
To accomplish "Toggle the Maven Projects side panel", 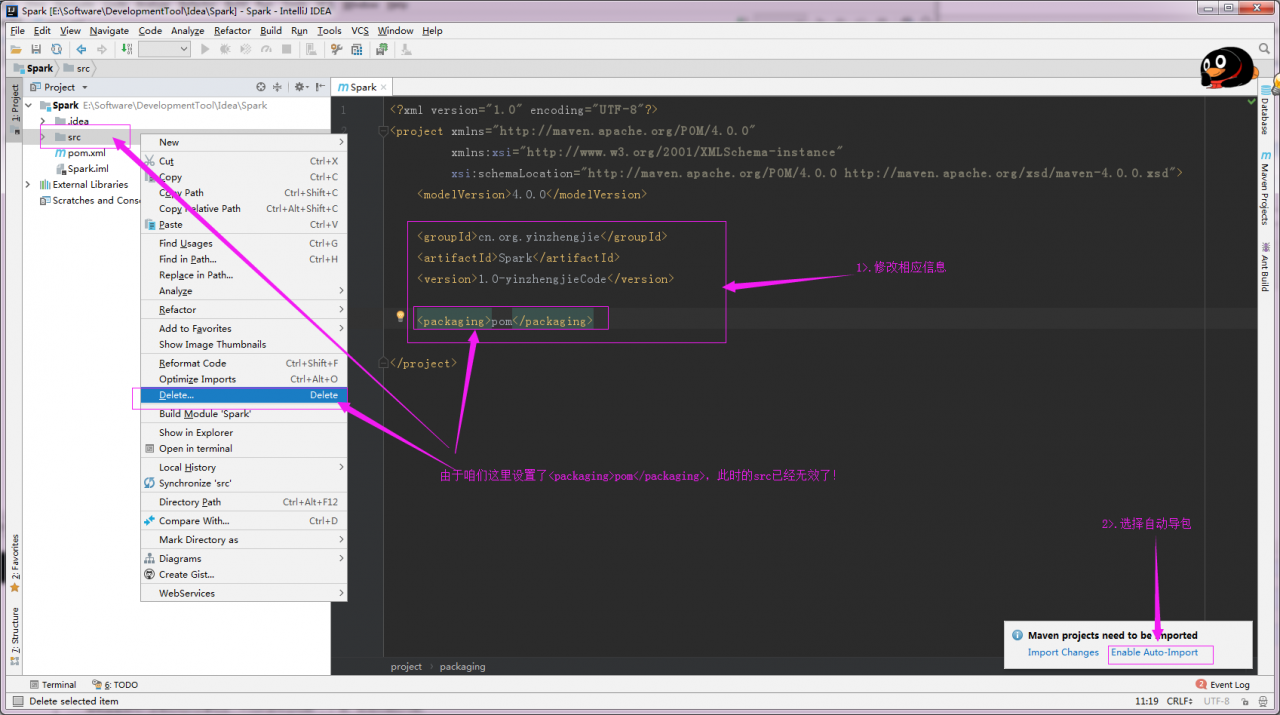I will [x=1265, y=188].
